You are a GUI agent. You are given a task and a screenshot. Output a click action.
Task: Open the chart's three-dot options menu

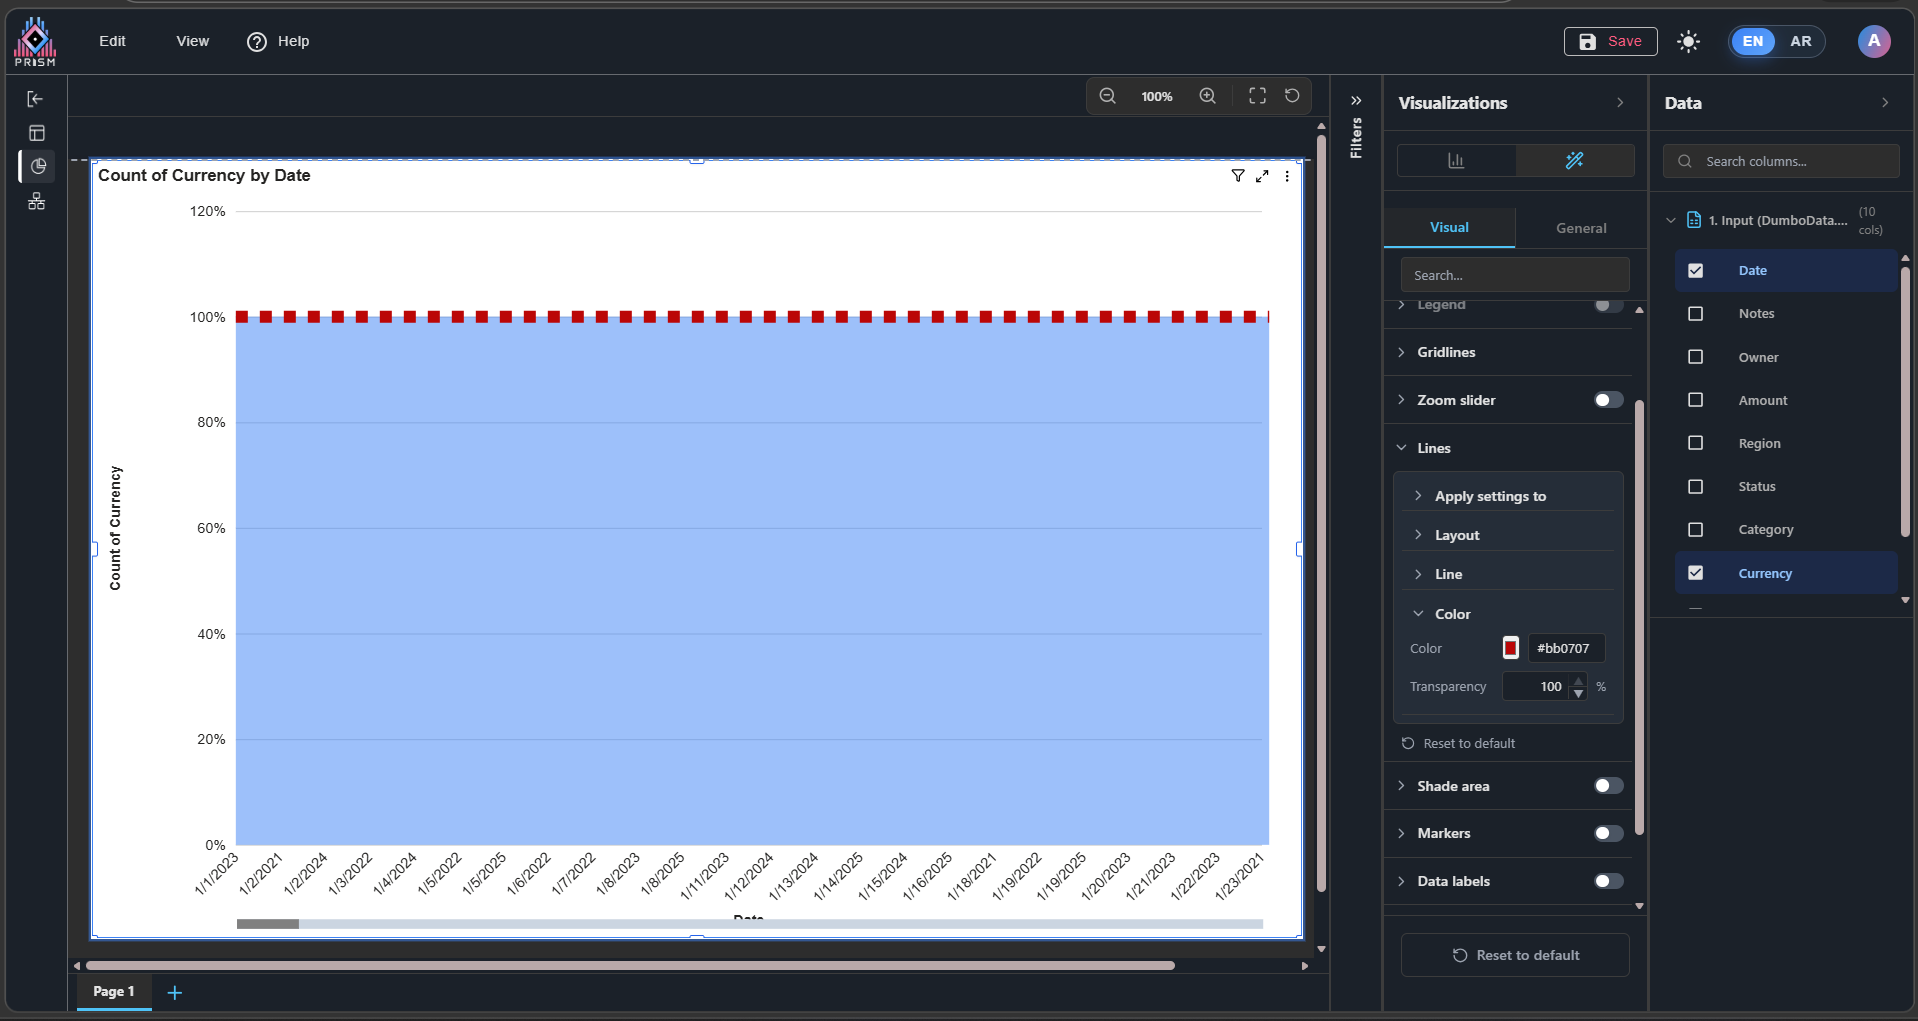tap(1287, 176)
